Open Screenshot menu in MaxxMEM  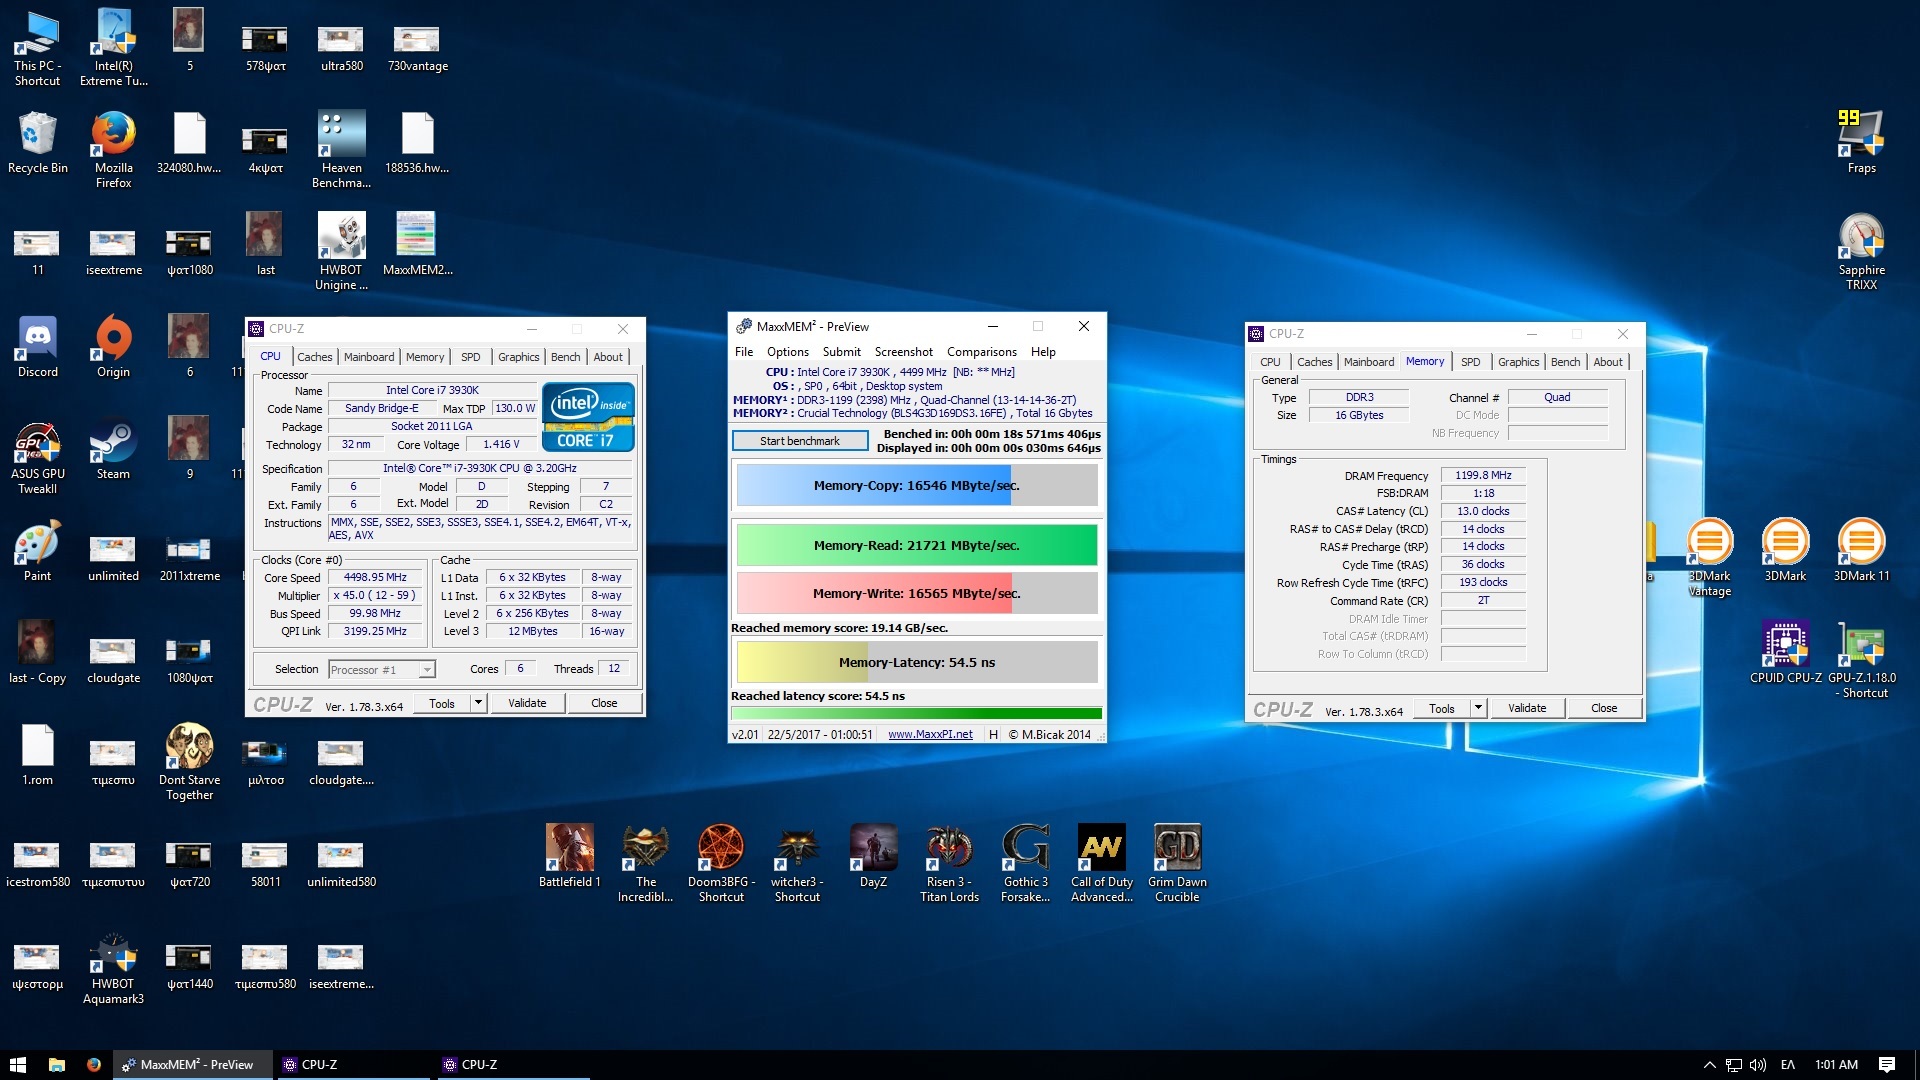[903, 352]
